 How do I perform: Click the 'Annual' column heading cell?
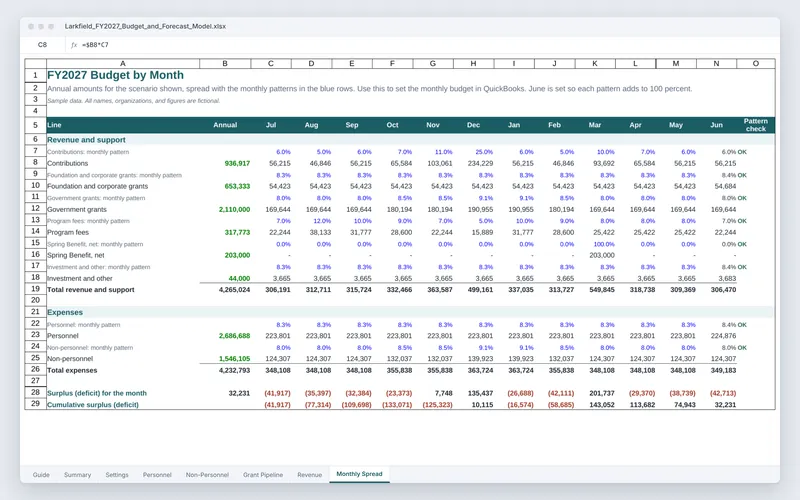[225, 125]
